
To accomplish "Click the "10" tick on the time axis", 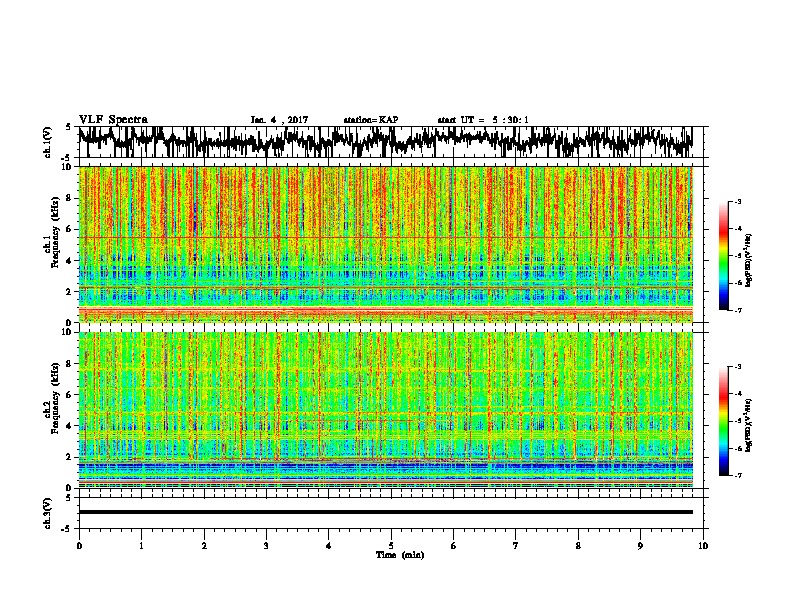I will (703, 546).
